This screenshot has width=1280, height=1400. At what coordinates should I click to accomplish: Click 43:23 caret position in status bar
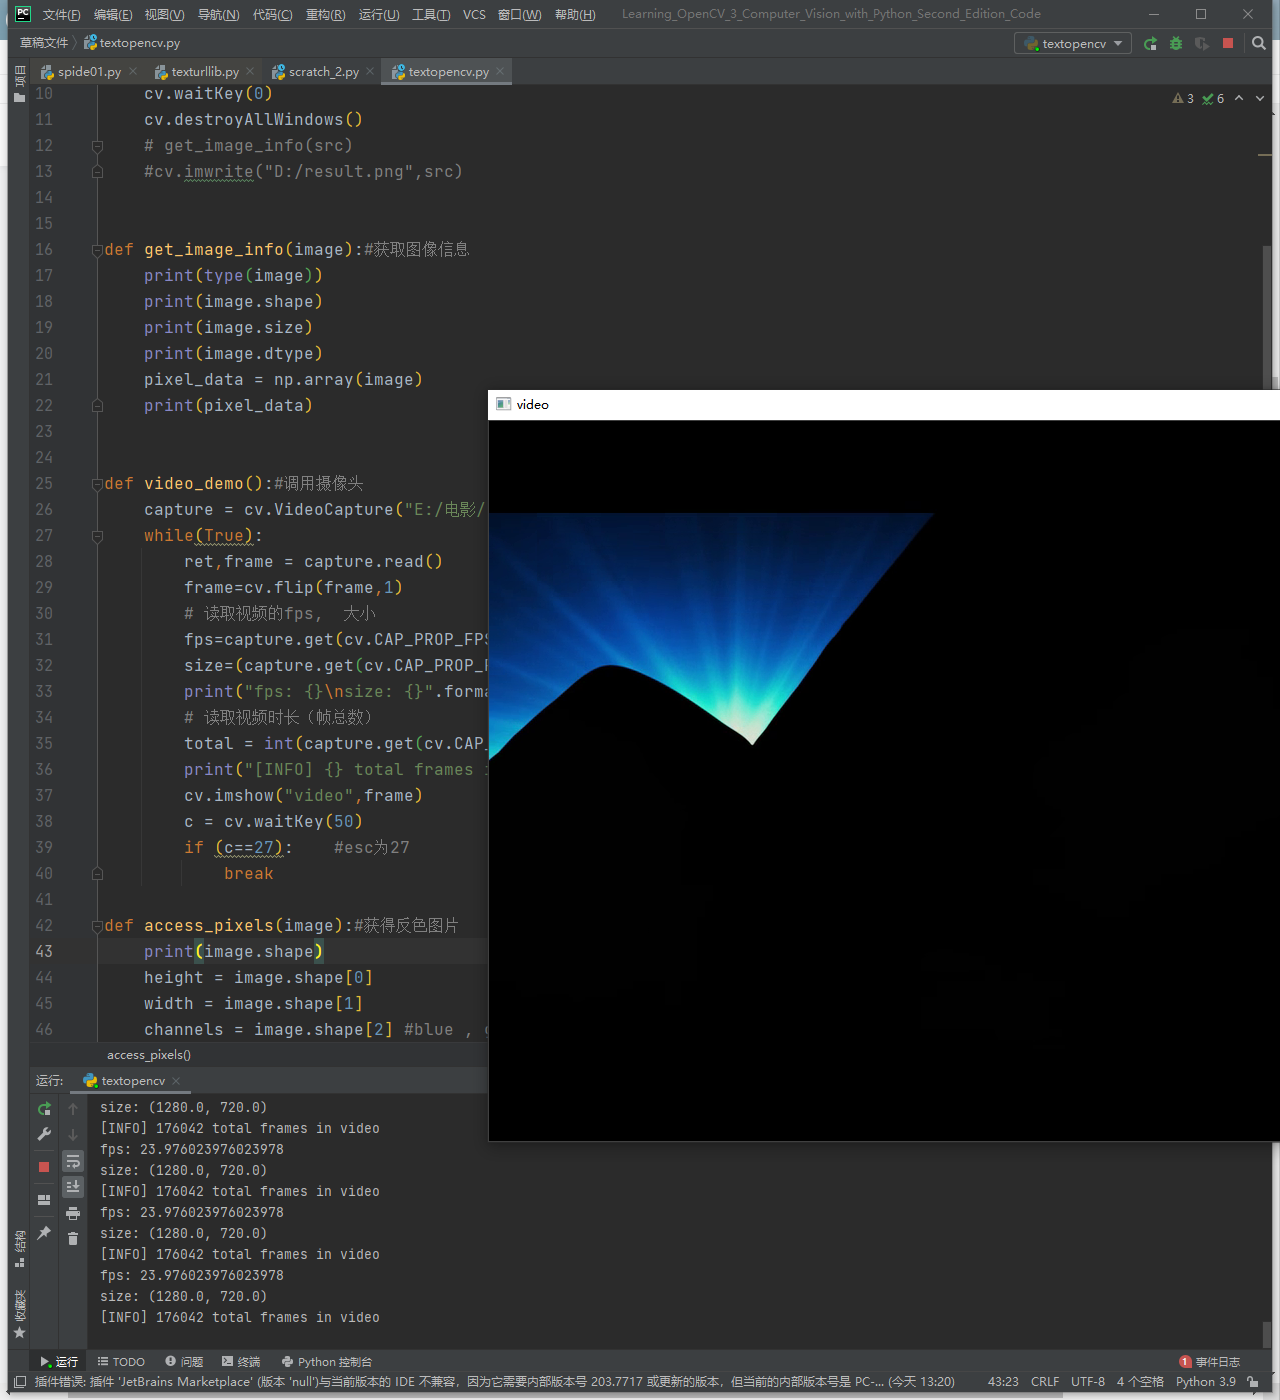click(x=1003, y=1382)
